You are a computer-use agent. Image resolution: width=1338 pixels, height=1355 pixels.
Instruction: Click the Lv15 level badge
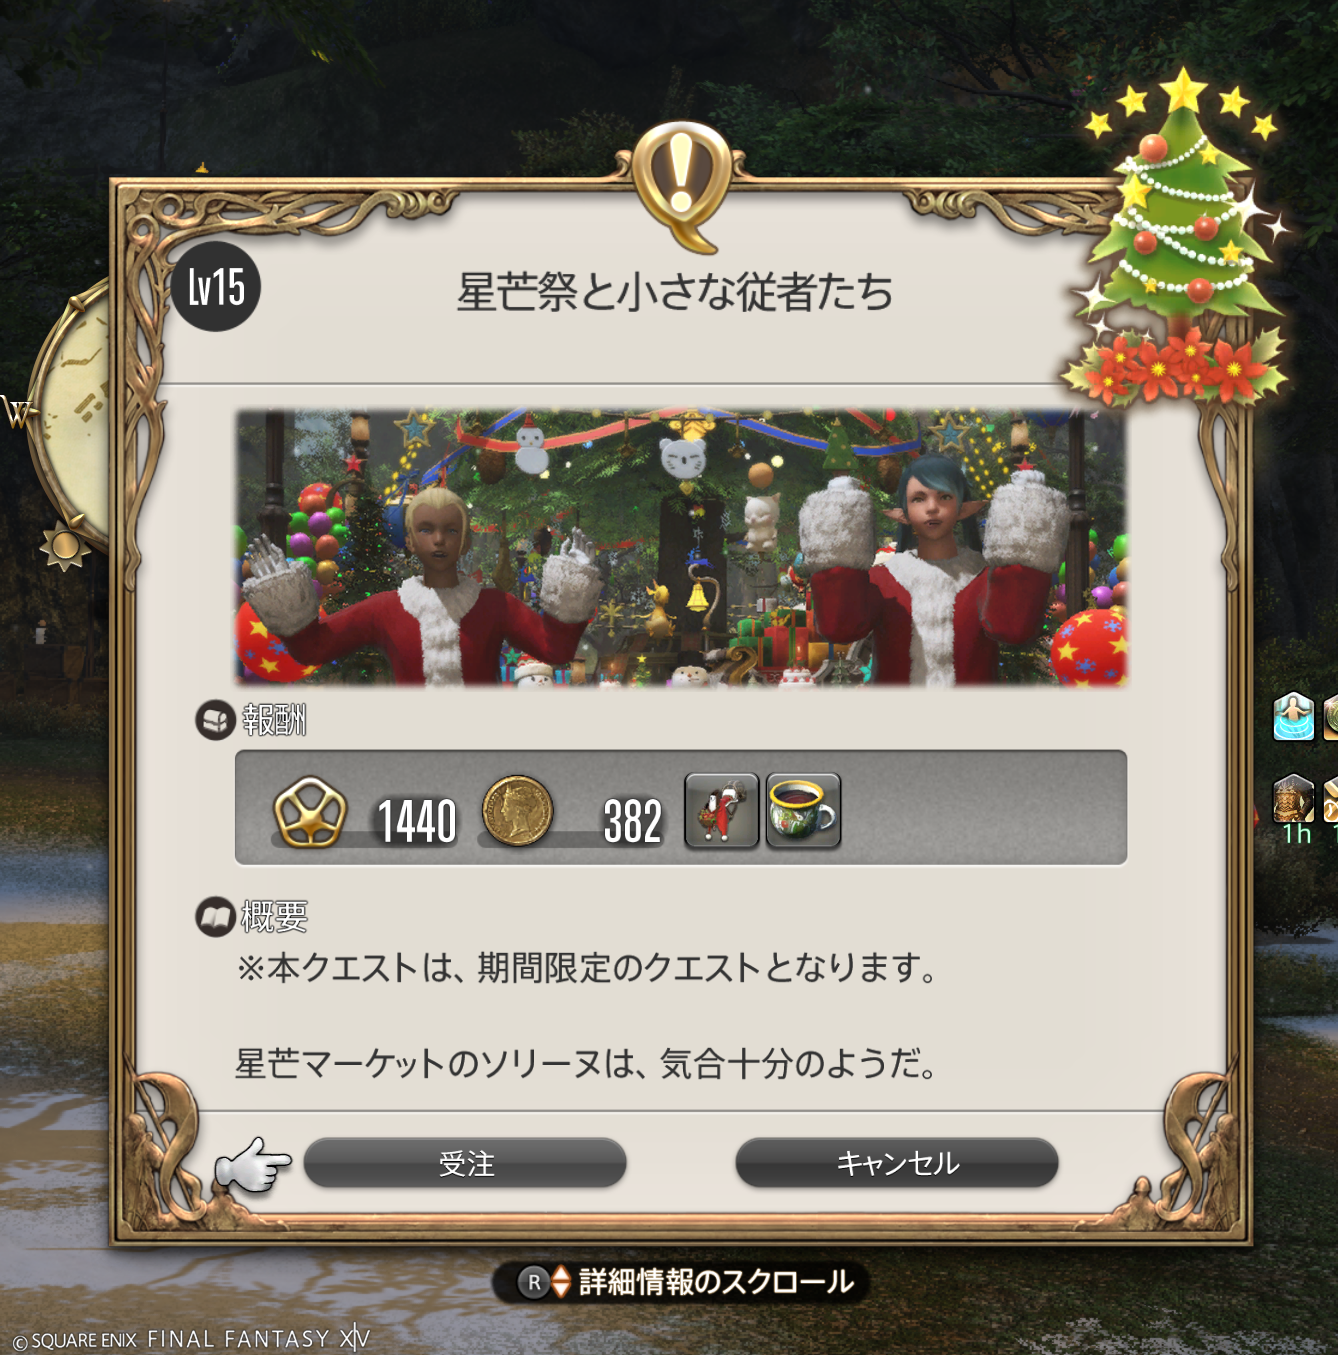(x=216, y=287)
